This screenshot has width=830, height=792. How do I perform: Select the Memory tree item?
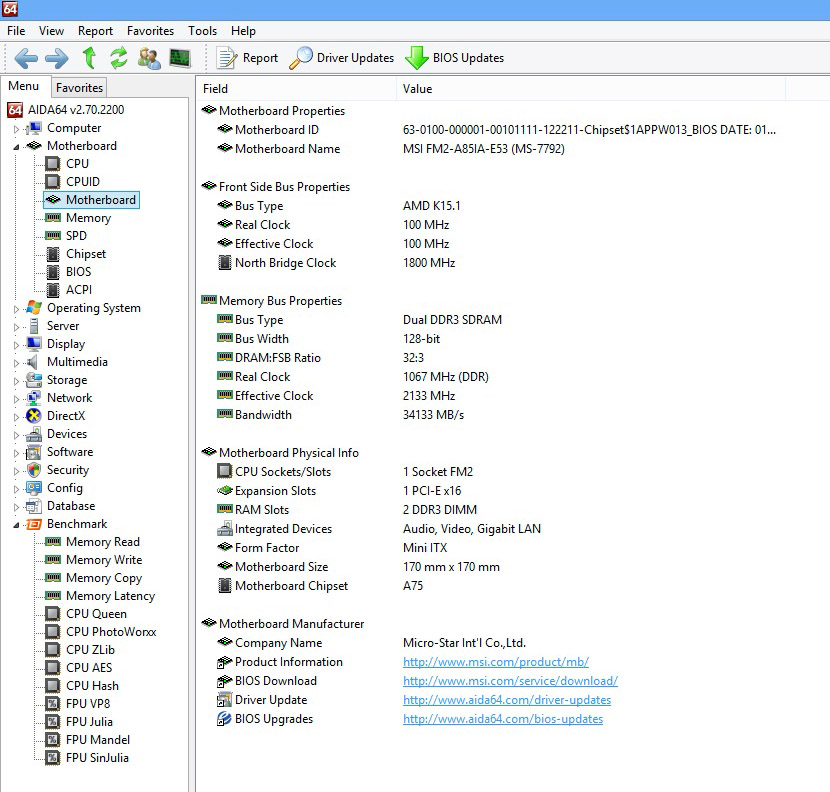pyautogui.click(x=78, y=218)
